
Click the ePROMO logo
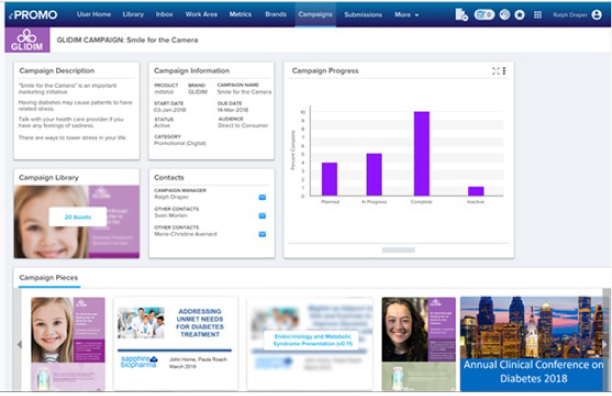coord(33,15)
